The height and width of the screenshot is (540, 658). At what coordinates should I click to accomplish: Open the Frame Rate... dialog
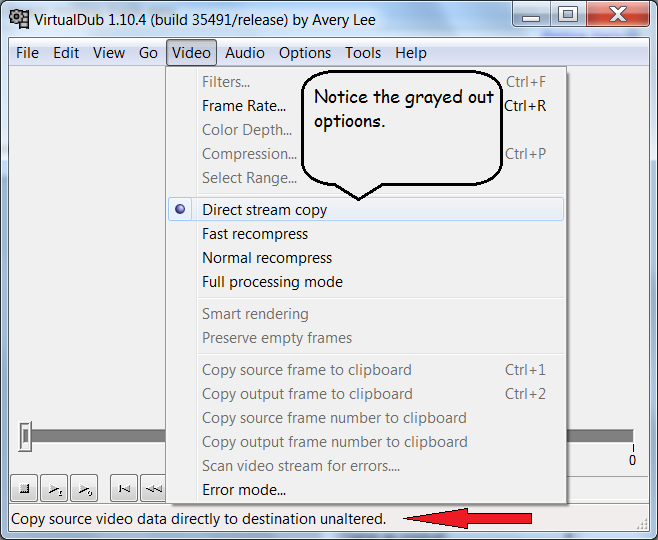(x=244, y=106)
